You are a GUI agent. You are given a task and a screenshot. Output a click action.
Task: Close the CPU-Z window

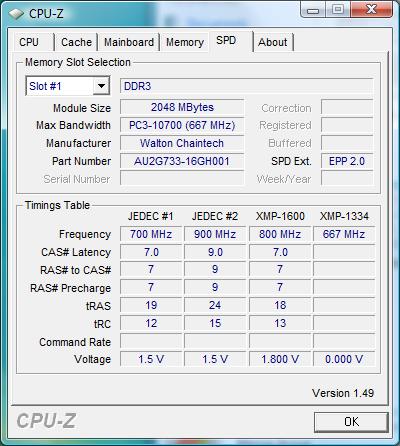pos(371,10)
